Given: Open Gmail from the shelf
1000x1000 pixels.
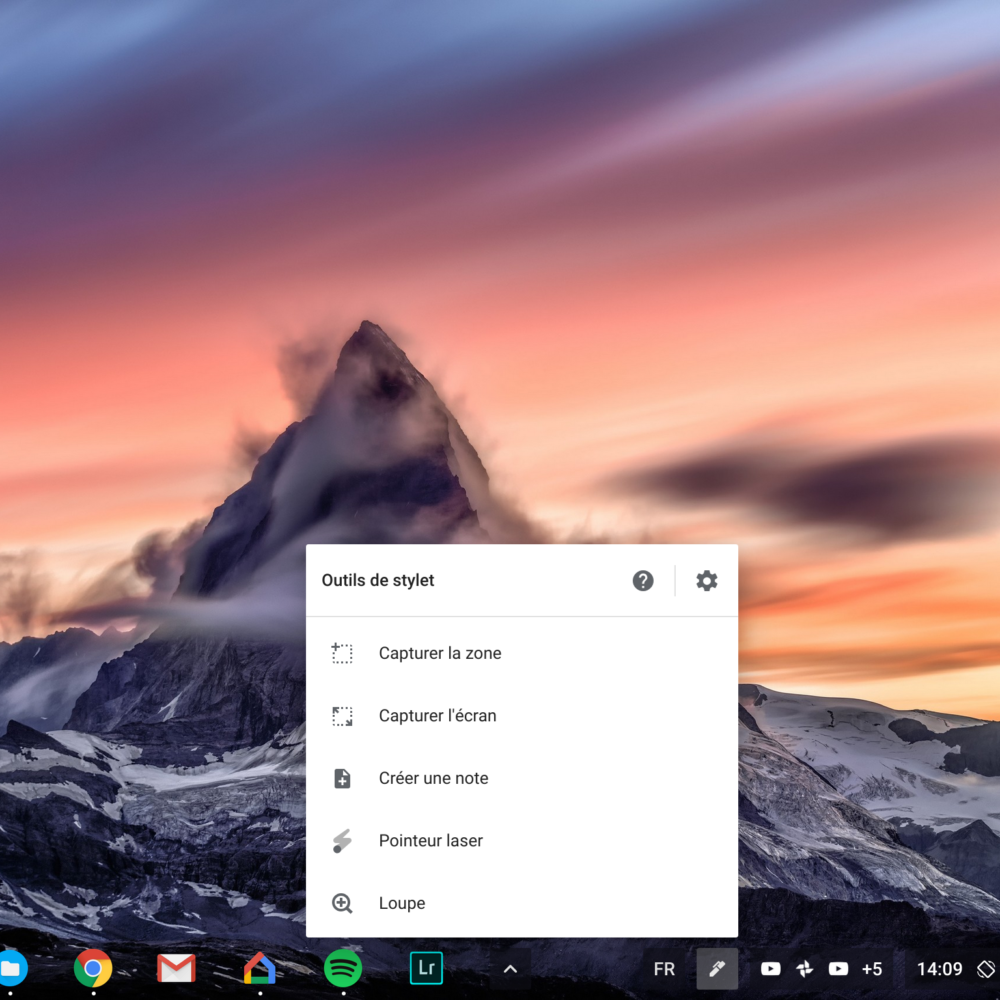Looking at the screenshot, I should (x=176, y=969).
